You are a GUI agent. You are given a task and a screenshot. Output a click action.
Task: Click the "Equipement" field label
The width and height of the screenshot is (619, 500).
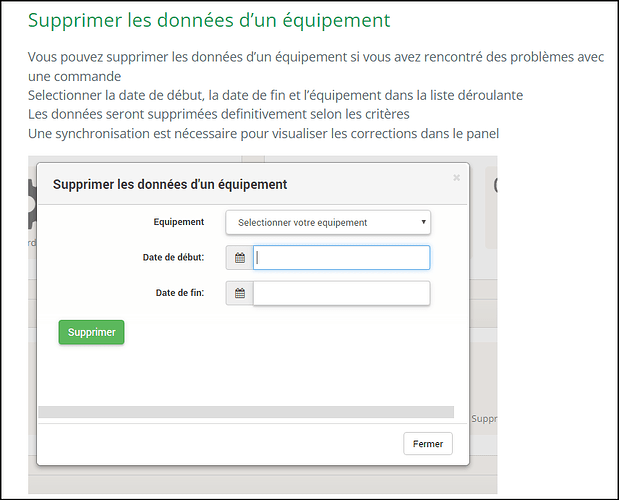[x=179, y=222]
